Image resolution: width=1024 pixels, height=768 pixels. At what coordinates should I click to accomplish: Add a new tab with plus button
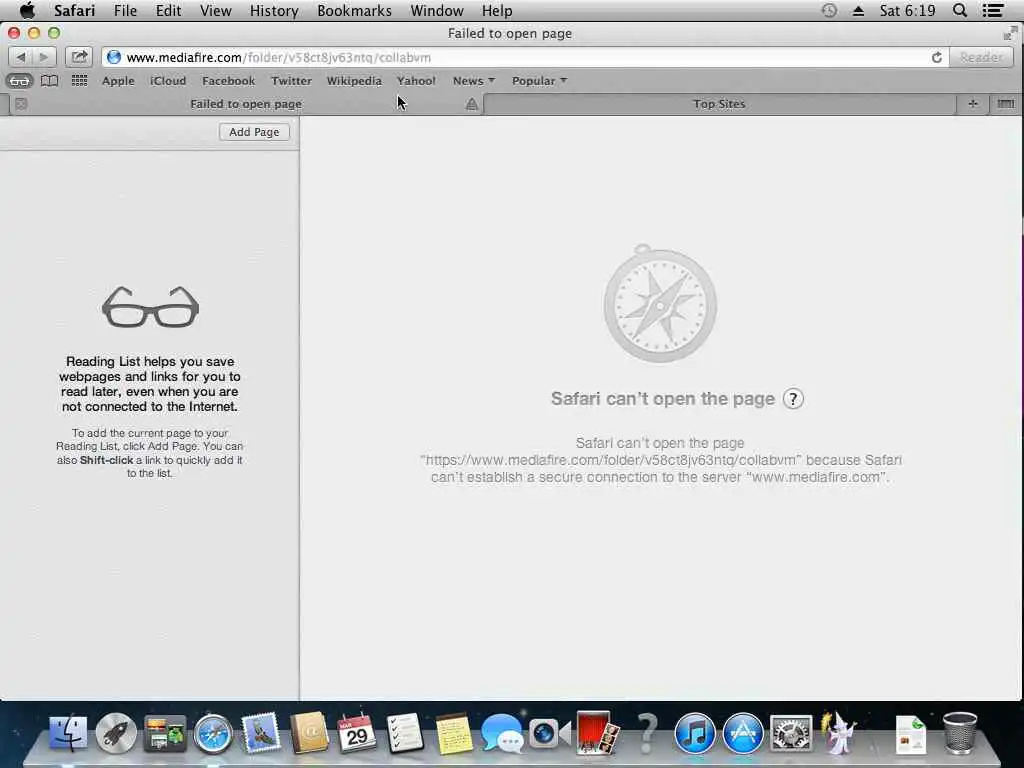(972, 104)
